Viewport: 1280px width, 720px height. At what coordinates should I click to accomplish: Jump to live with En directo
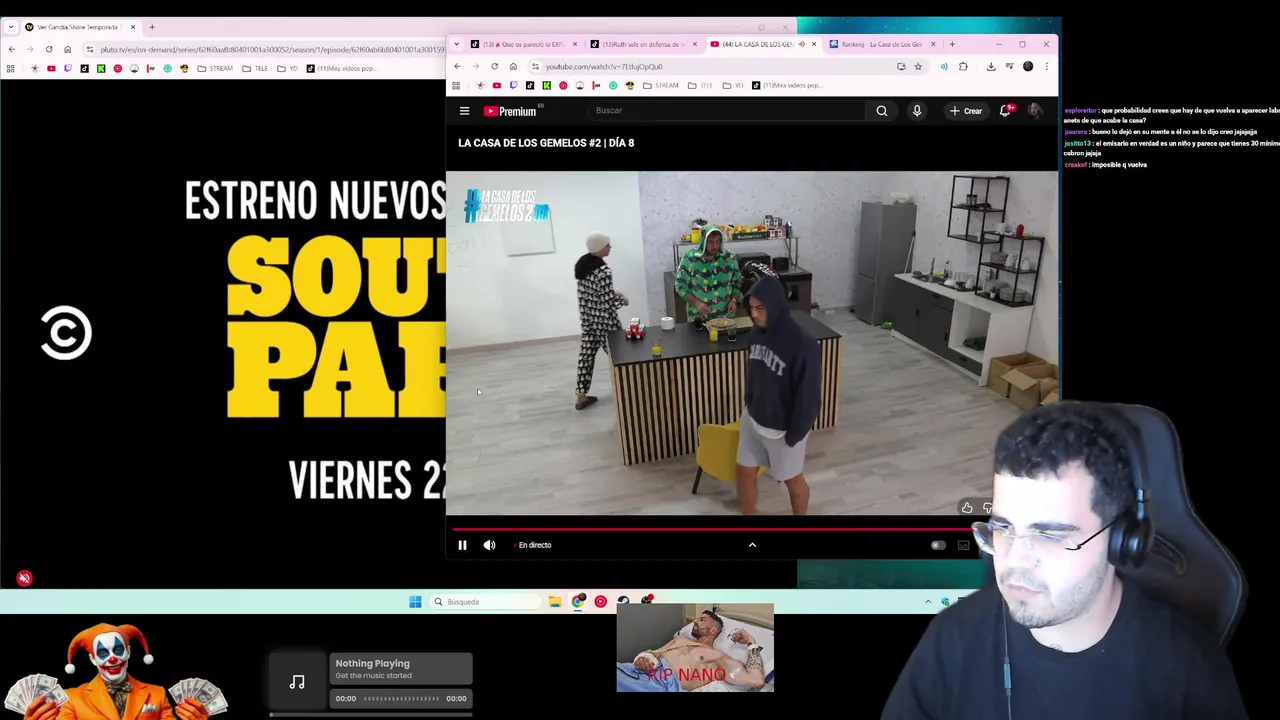[532, 545]
